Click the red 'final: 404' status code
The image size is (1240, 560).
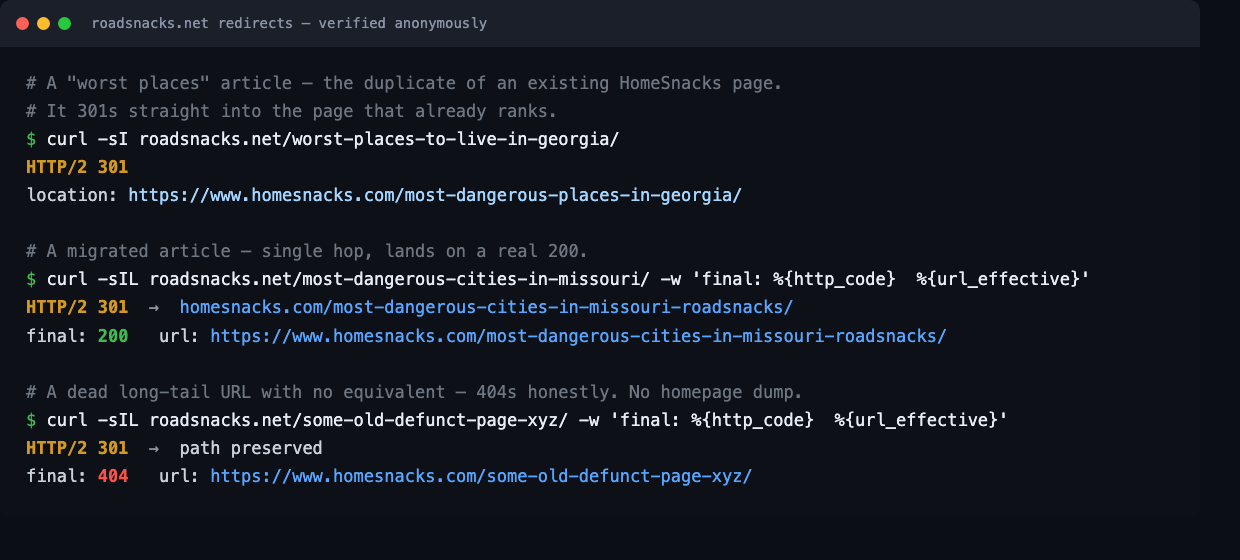[x=113, y=475]
